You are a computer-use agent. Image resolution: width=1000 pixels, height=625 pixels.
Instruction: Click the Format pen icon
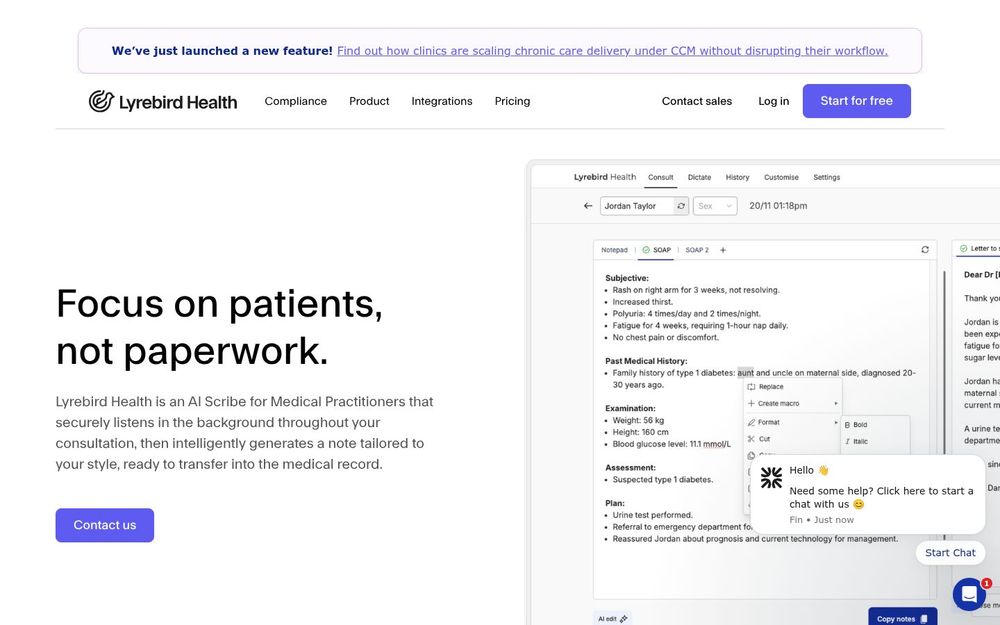[751, 422]
